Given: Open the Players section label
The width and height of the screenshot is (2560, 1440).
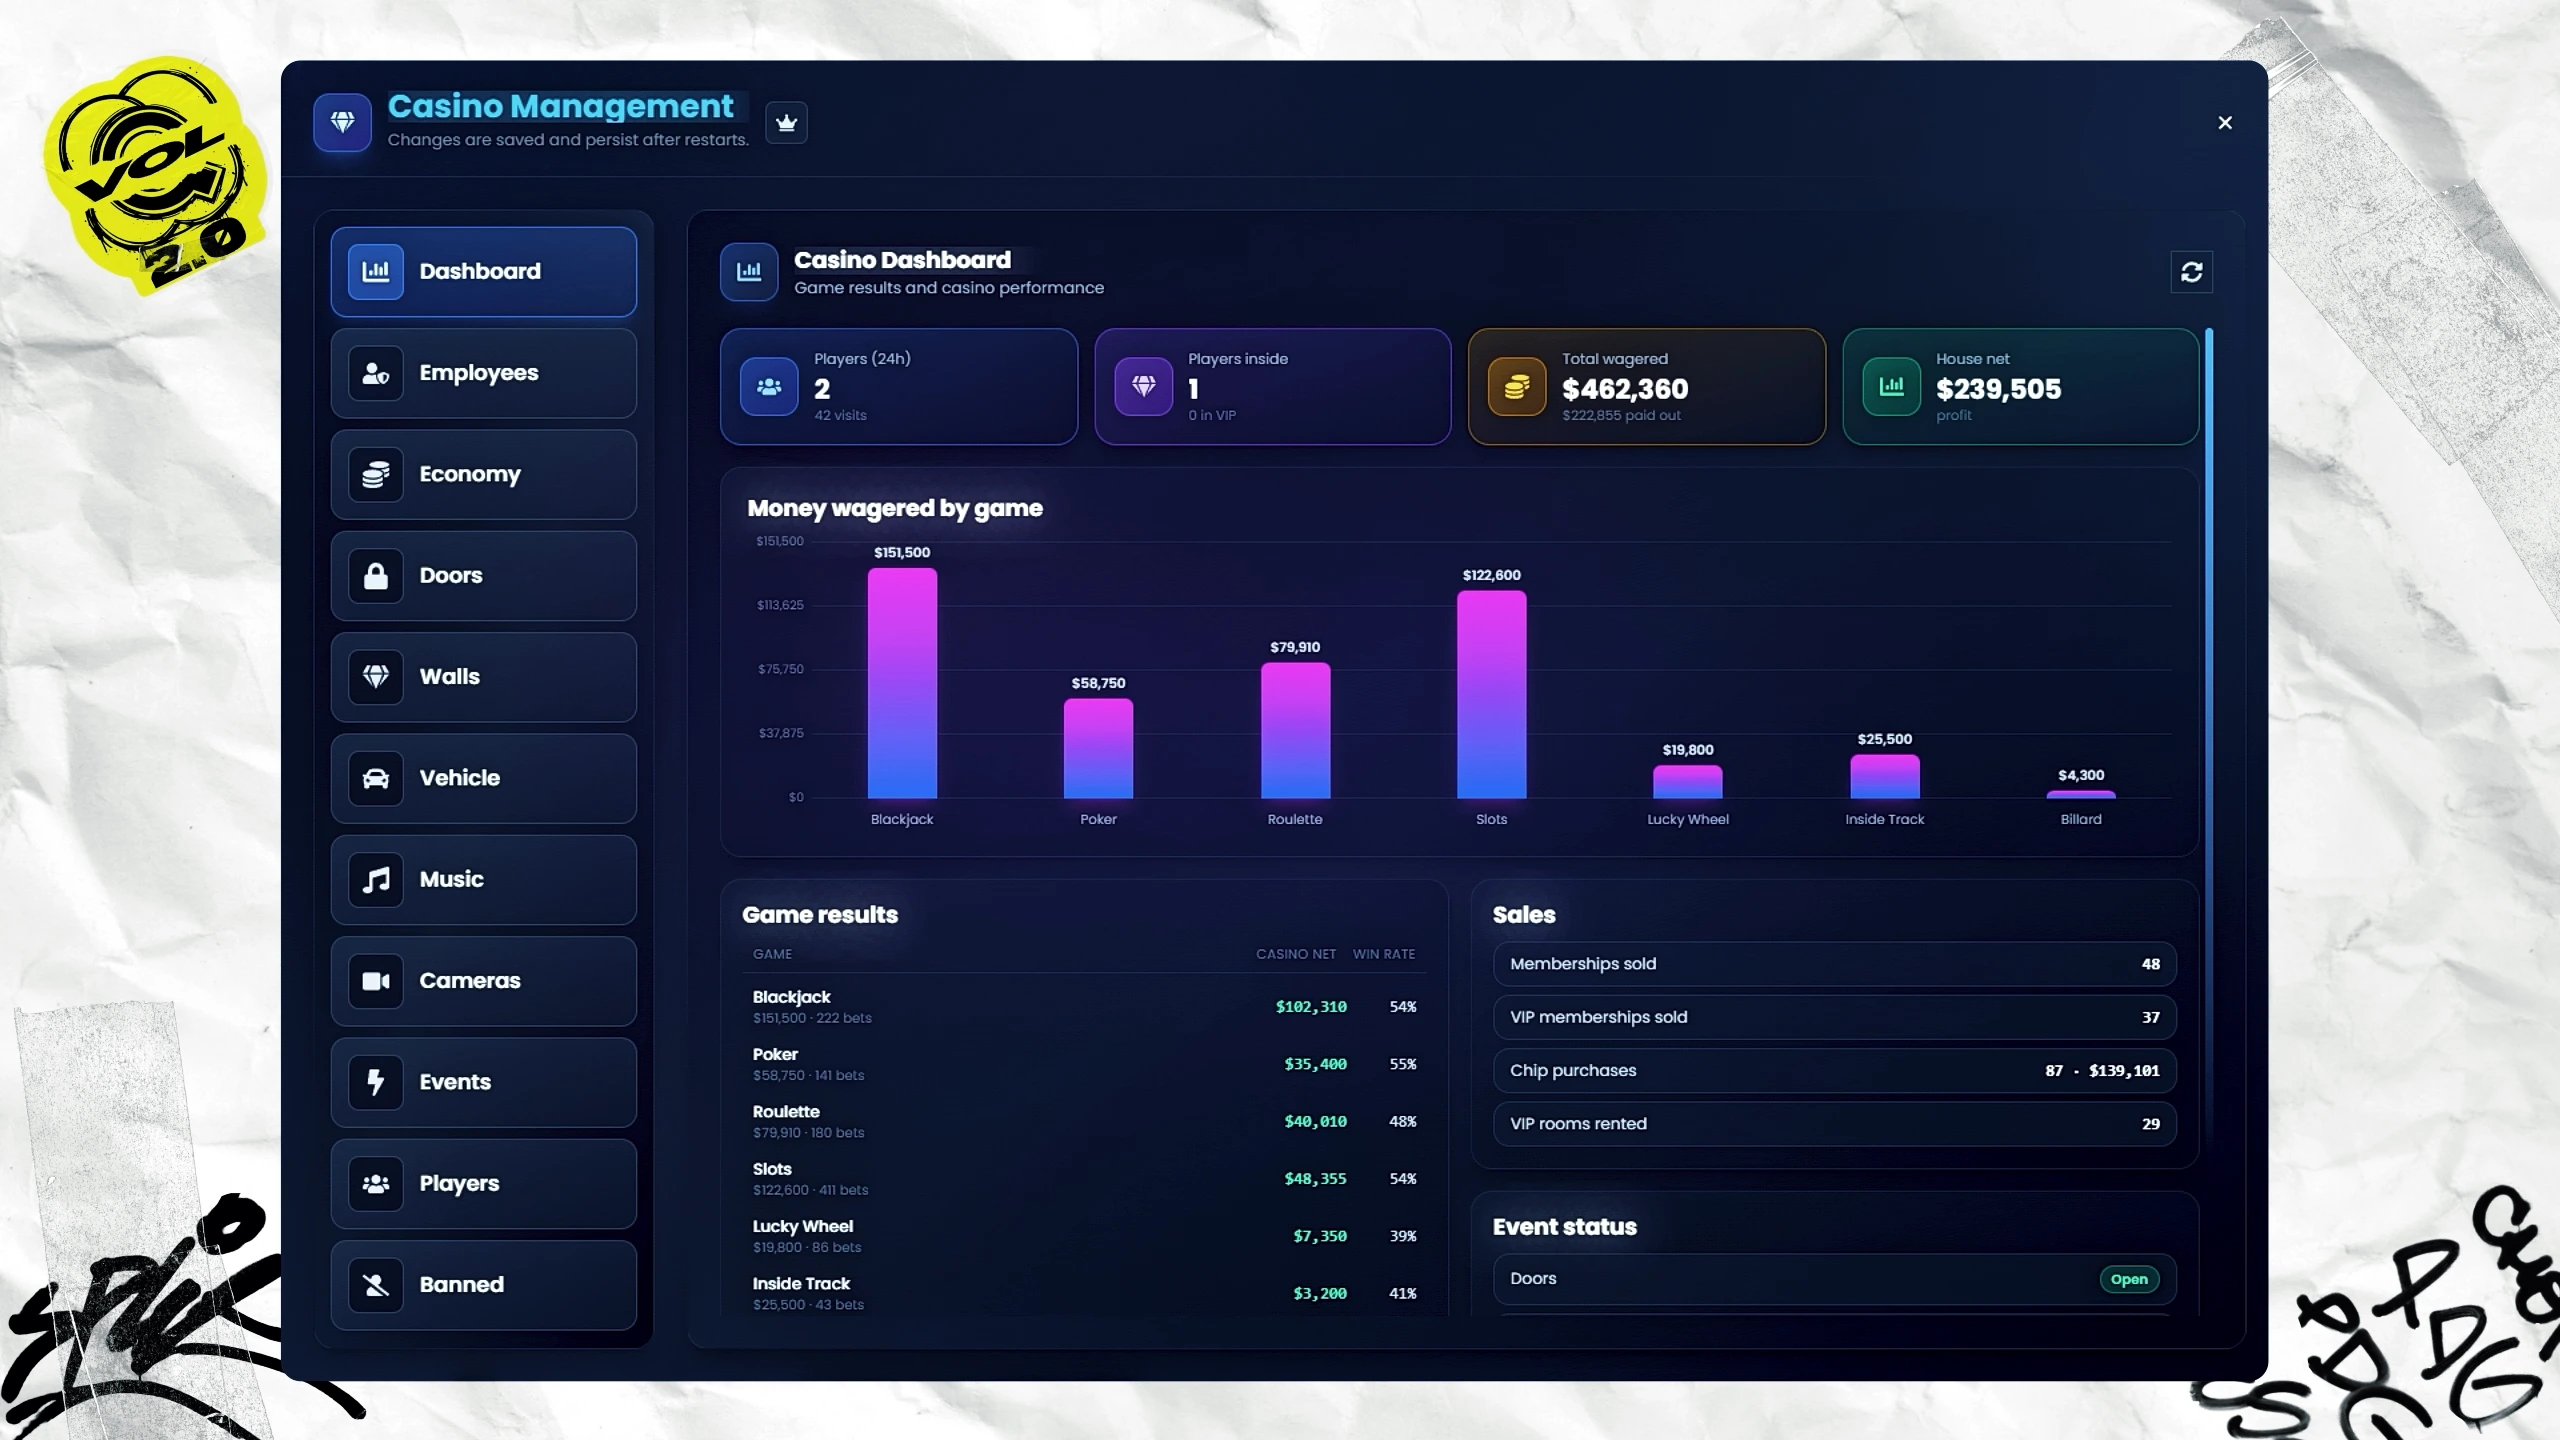Looking at the screenshot, I should [x=459, y=1184].
